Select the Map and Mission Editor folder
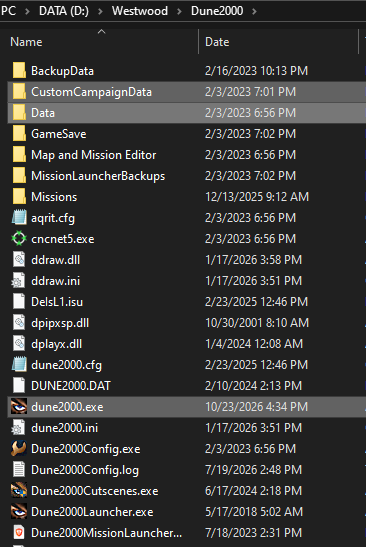 pyautogui.click(x=187, y=155)
